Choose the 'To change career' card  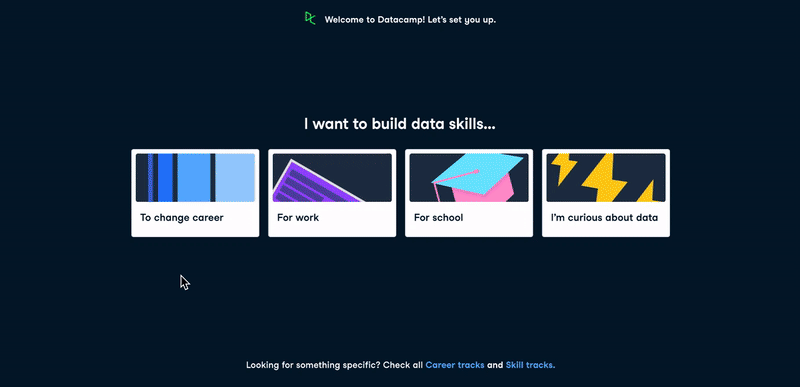(x=195, y=193)
